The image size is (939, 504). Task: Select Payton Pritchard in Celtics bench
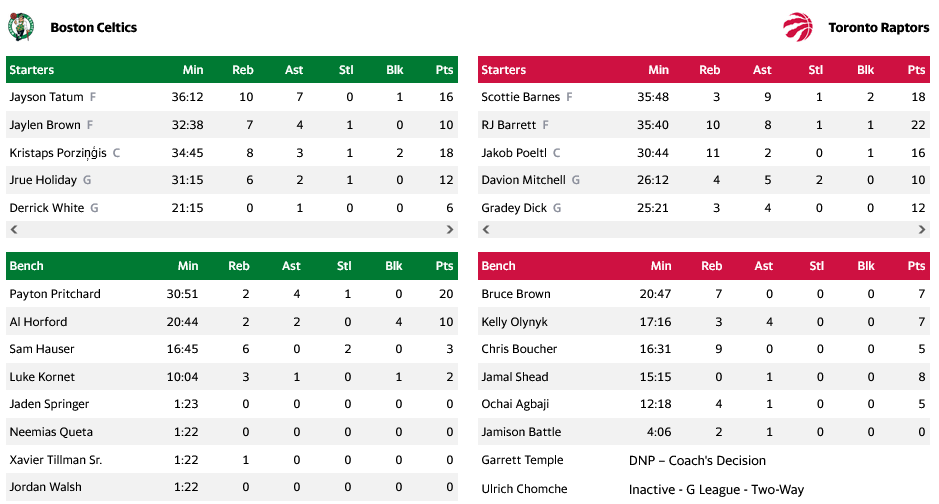coord(55,294)
